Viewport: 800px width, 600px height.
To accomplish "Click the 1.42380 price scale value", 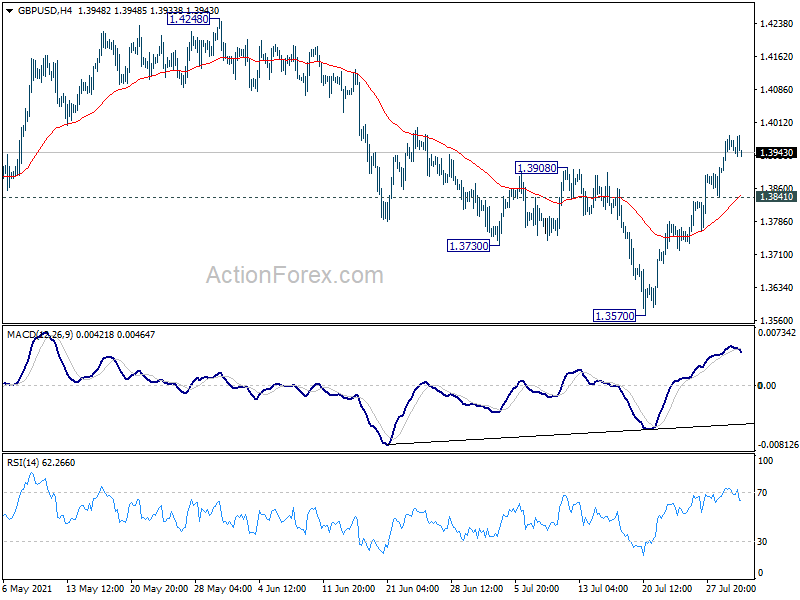I will coord(777,23).
